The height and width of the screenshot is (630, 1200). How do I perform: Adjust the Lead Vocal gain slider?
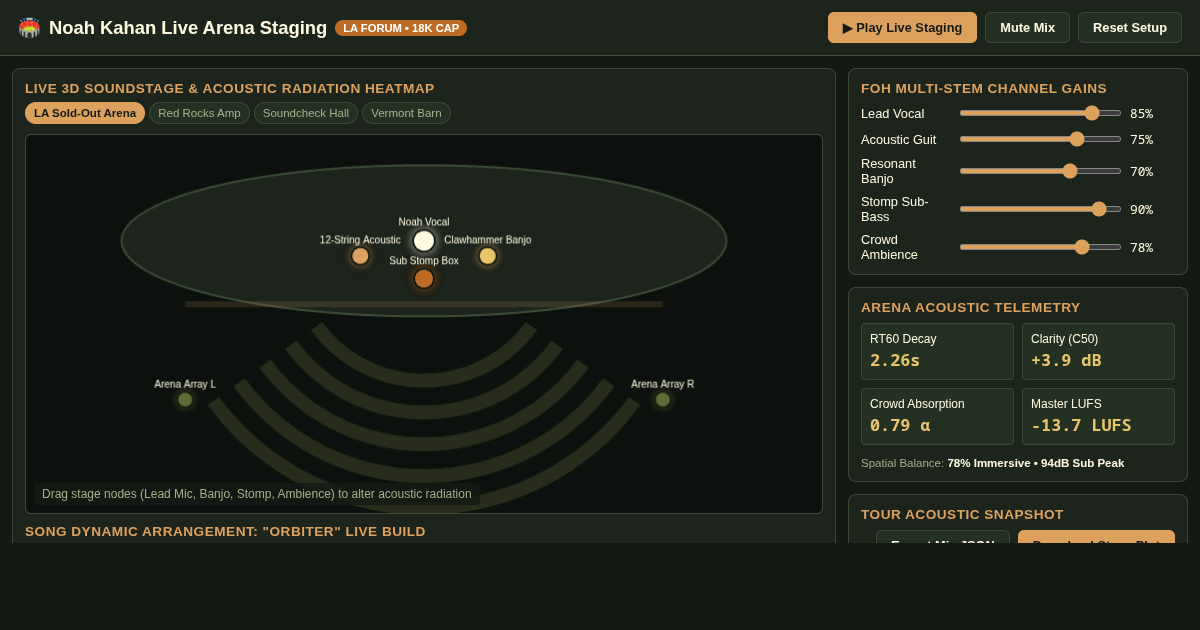[1040, 113]
